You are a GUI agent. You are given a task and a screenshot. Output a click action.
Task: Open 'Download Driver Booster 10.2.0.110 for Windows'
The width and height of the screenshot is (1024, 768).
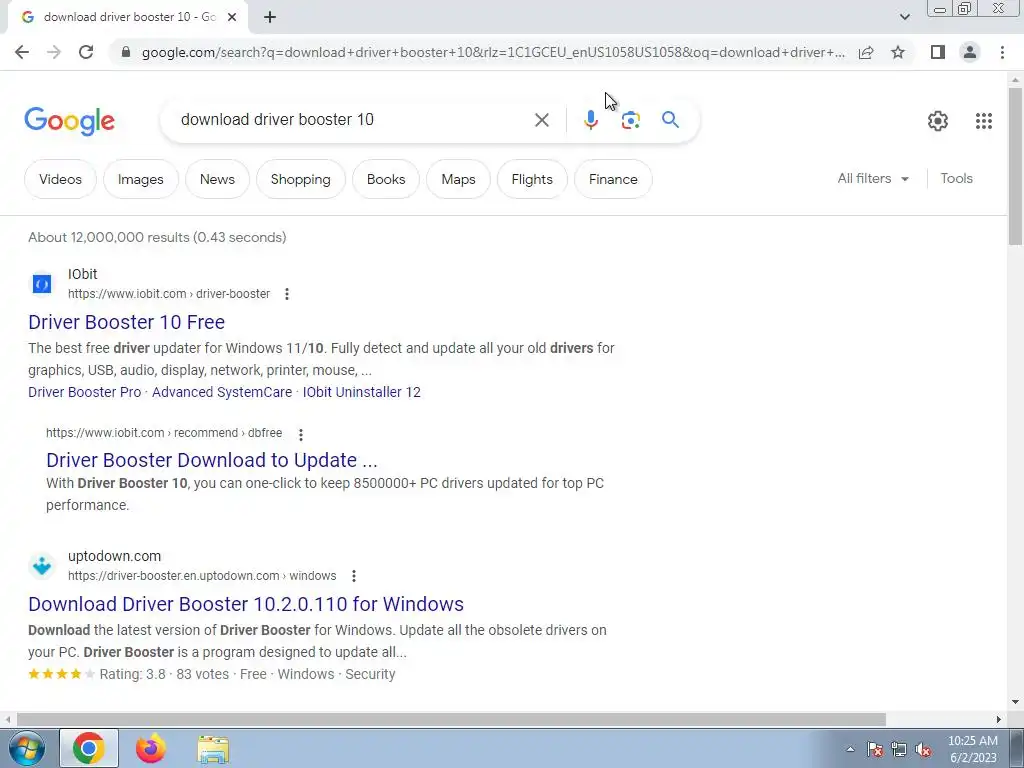point(246,604)
